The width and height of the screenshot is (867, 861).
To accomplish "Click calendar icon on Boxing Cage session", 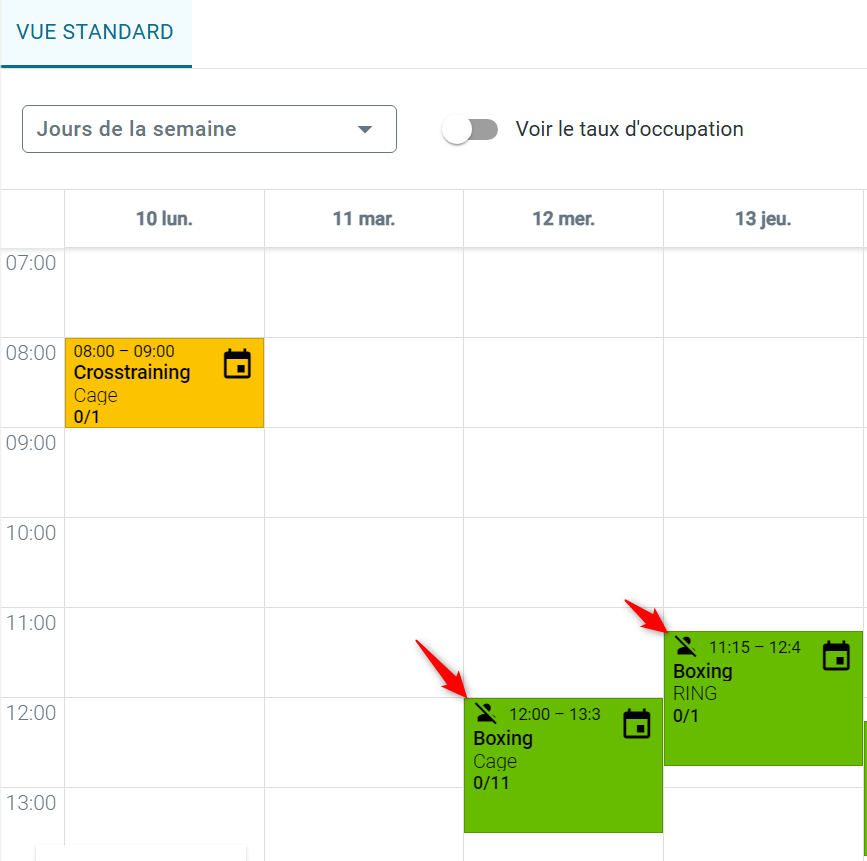I will click(636, 724).
